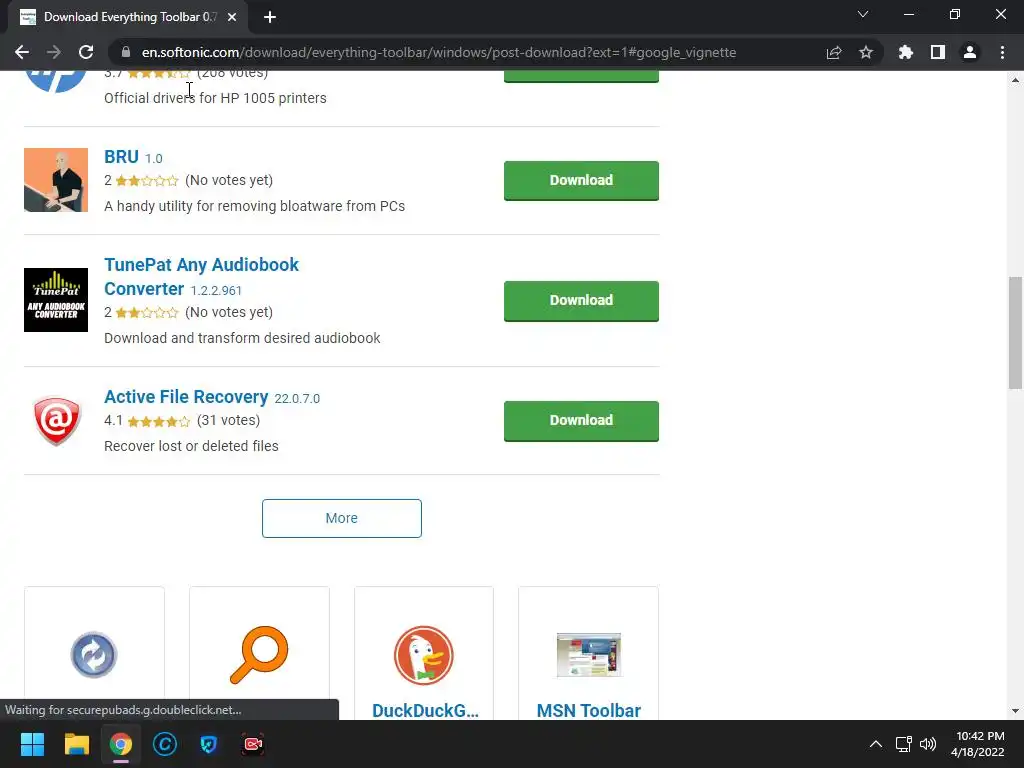Click the Active File Recovery shield icon

(56, 421)
